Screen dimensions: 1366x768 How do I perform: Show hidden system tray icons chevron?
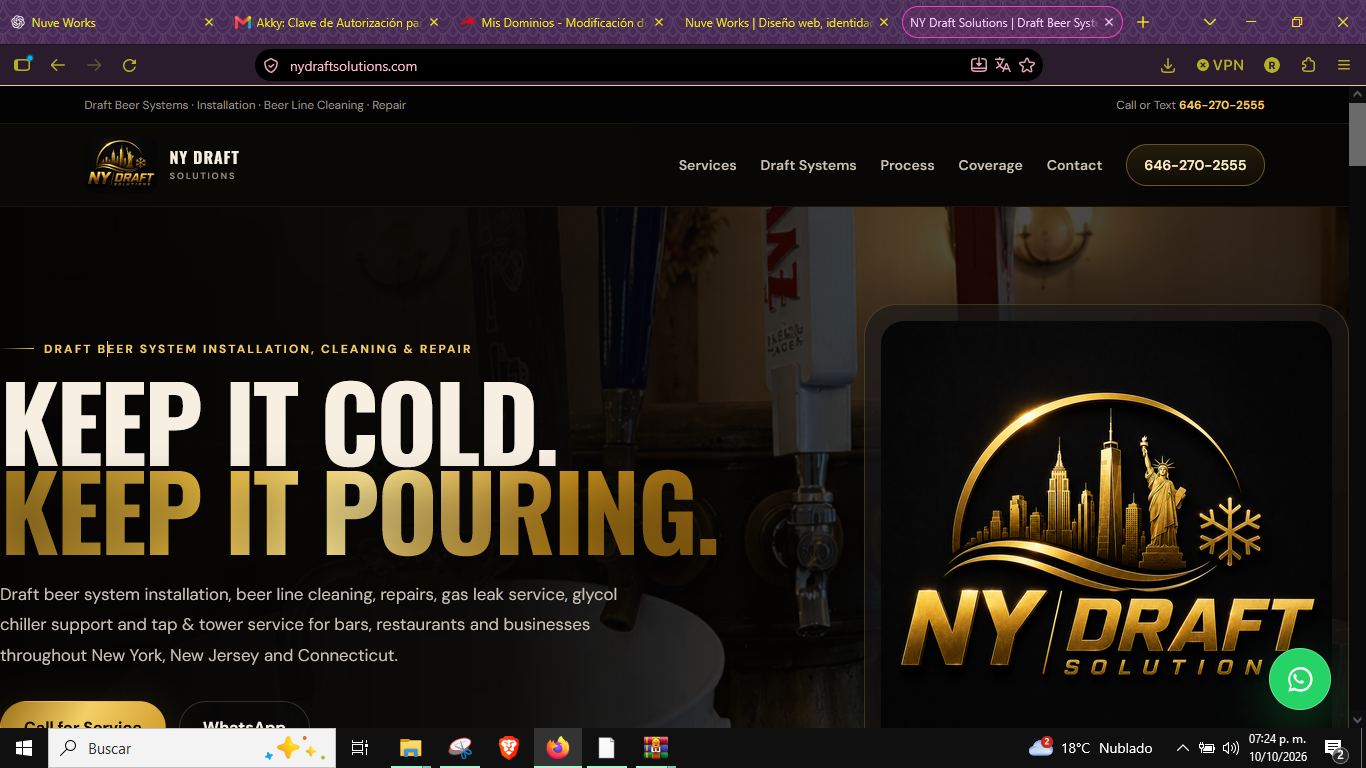pos(1182,748)
